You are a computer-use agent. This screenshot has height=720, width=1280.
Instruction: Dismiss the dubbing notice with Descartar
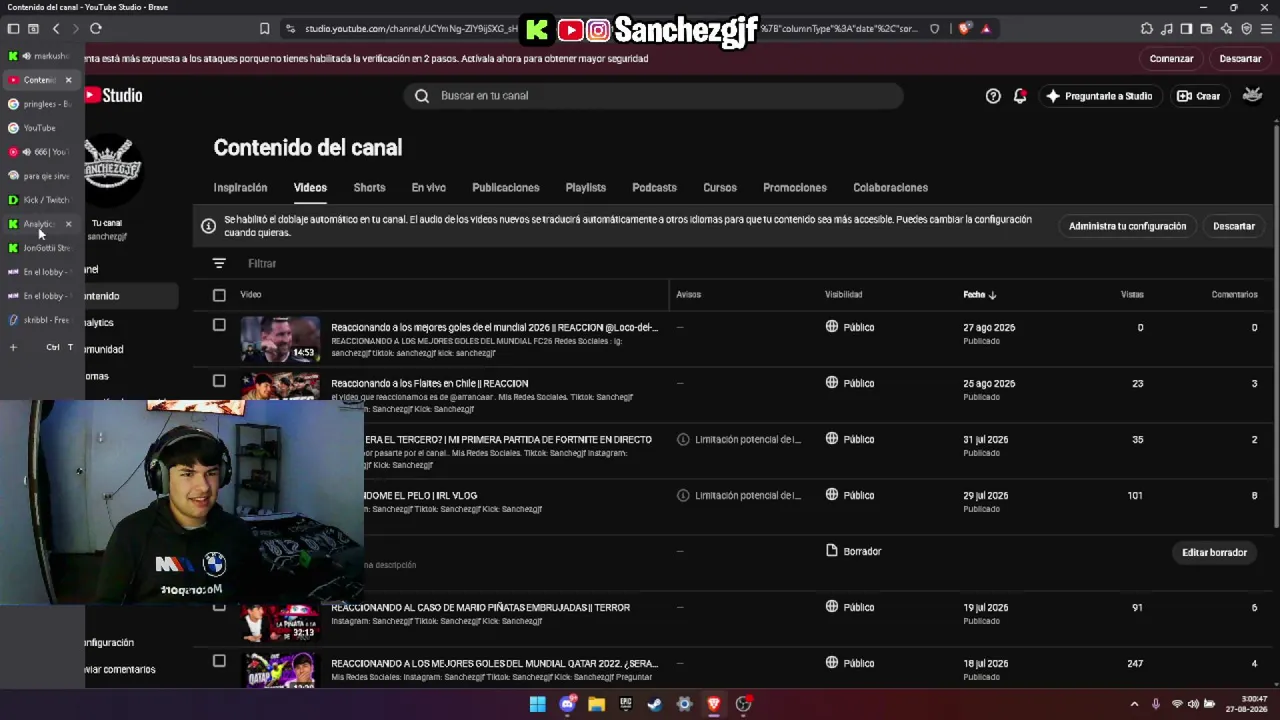tap(1233, 226)
